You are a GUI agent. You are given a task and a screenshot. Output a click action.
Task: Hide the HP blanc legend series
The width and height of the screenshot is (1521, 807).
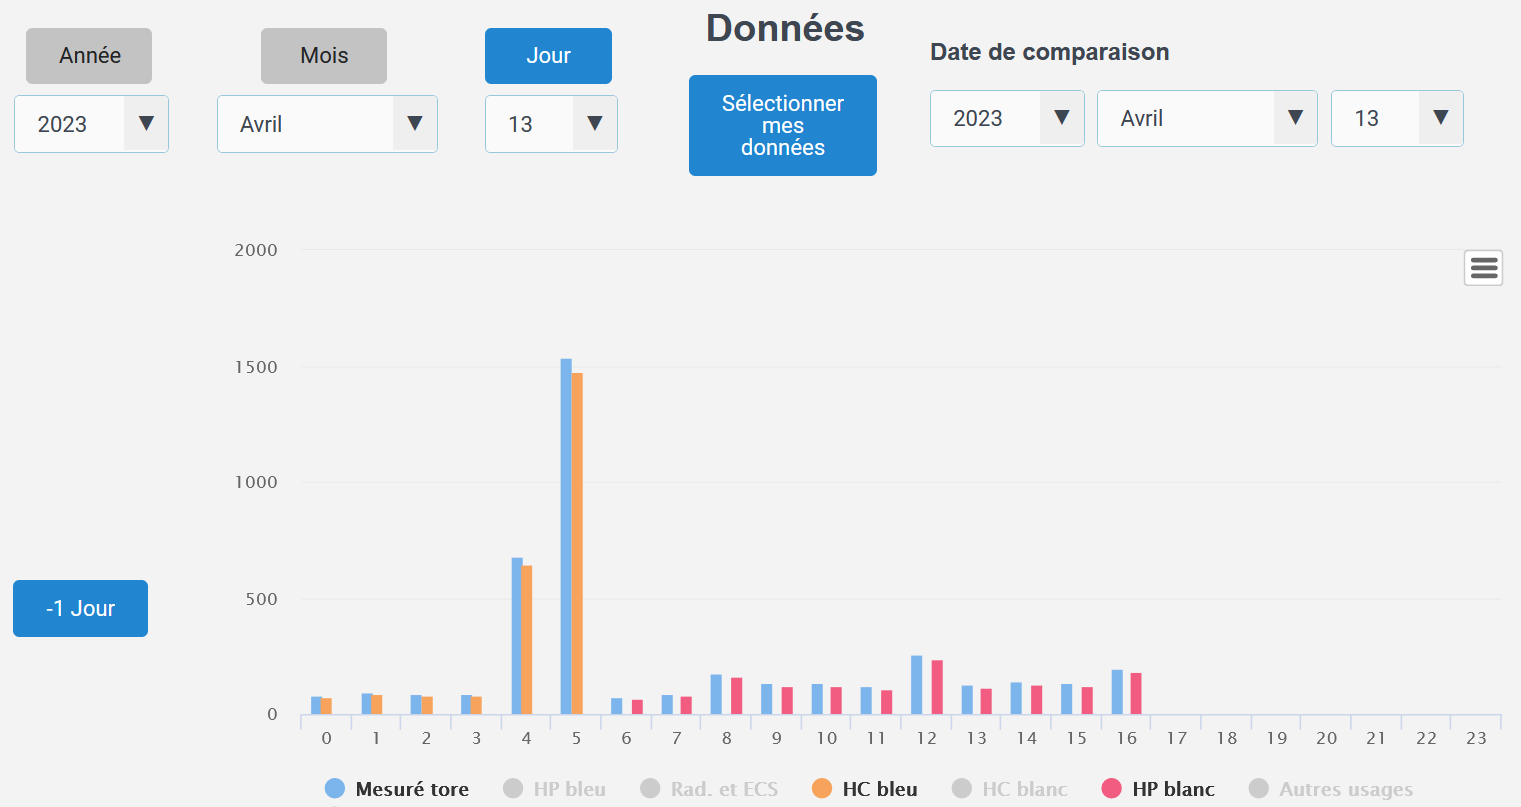click(1158, 789)
